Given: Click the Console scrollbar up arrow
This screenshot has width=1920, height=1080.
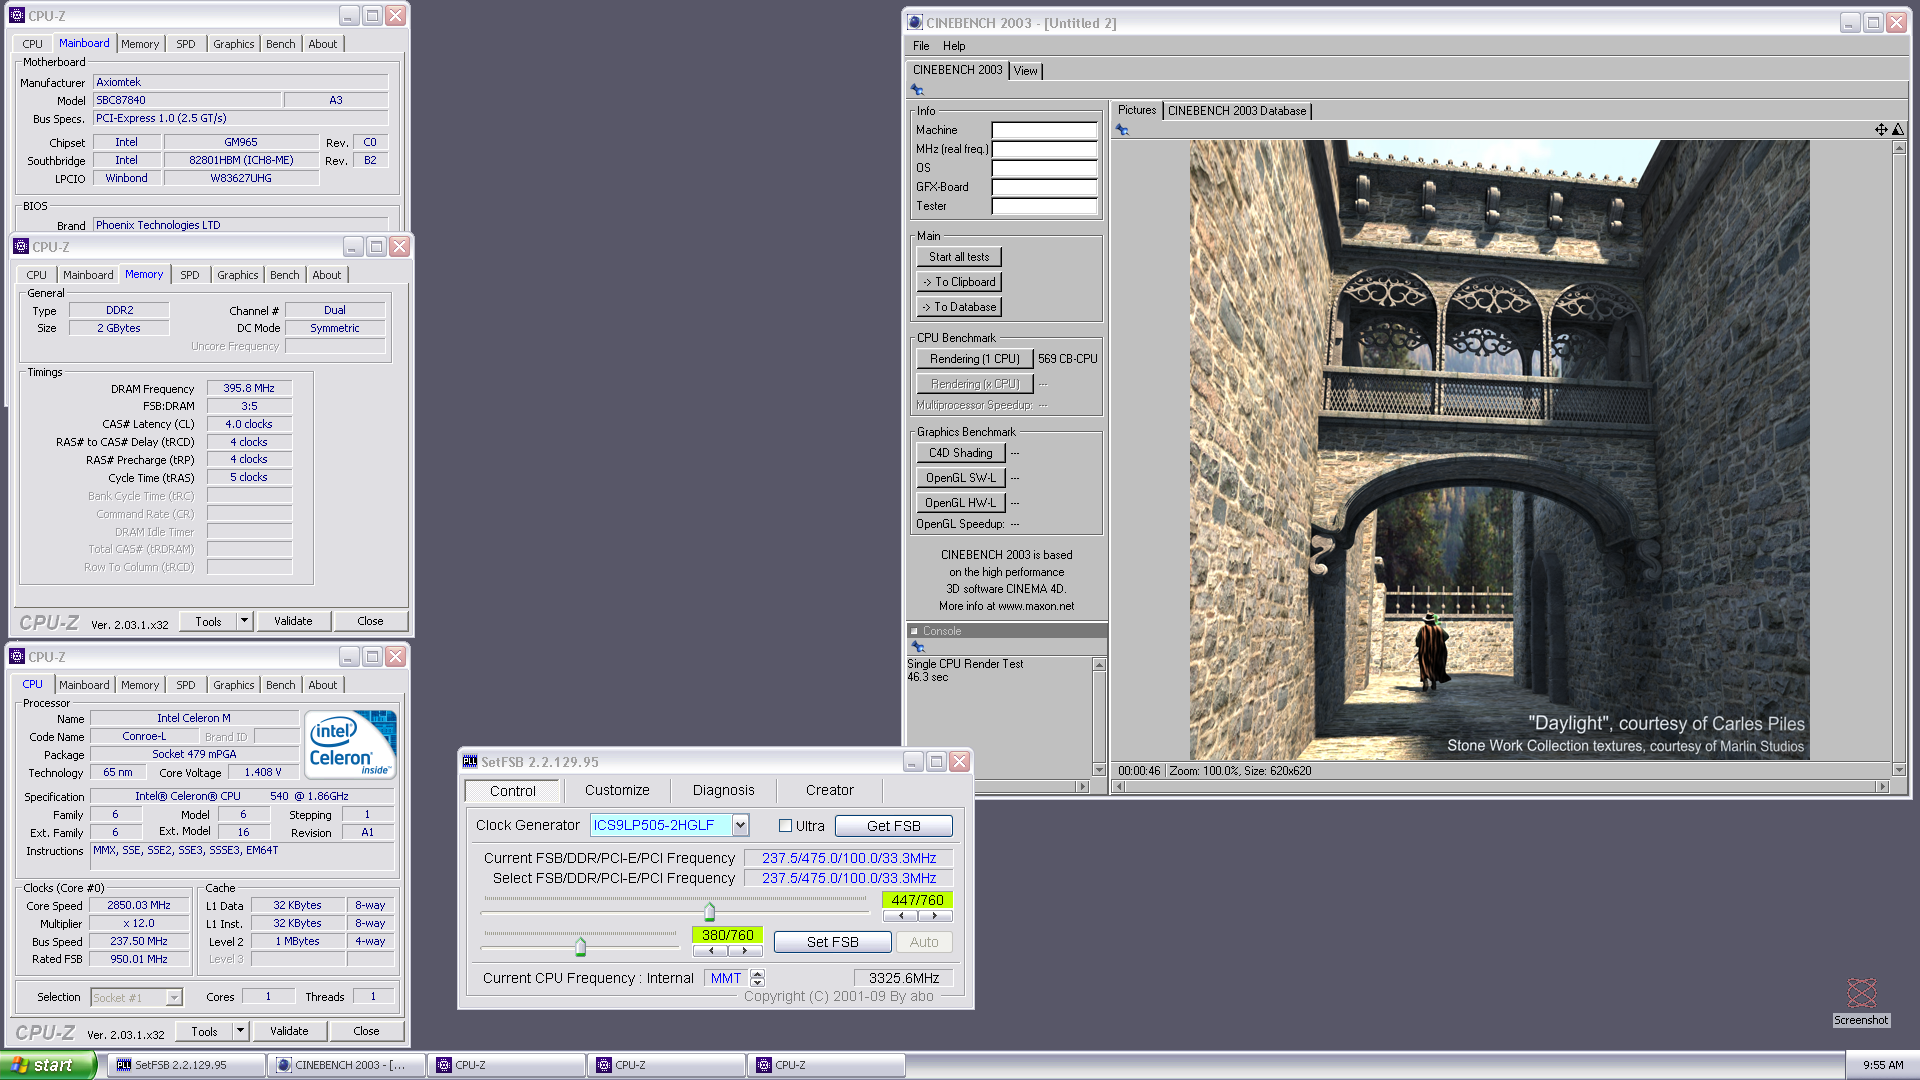Looking at the screenshot, I should click(x=1099, y=665).
